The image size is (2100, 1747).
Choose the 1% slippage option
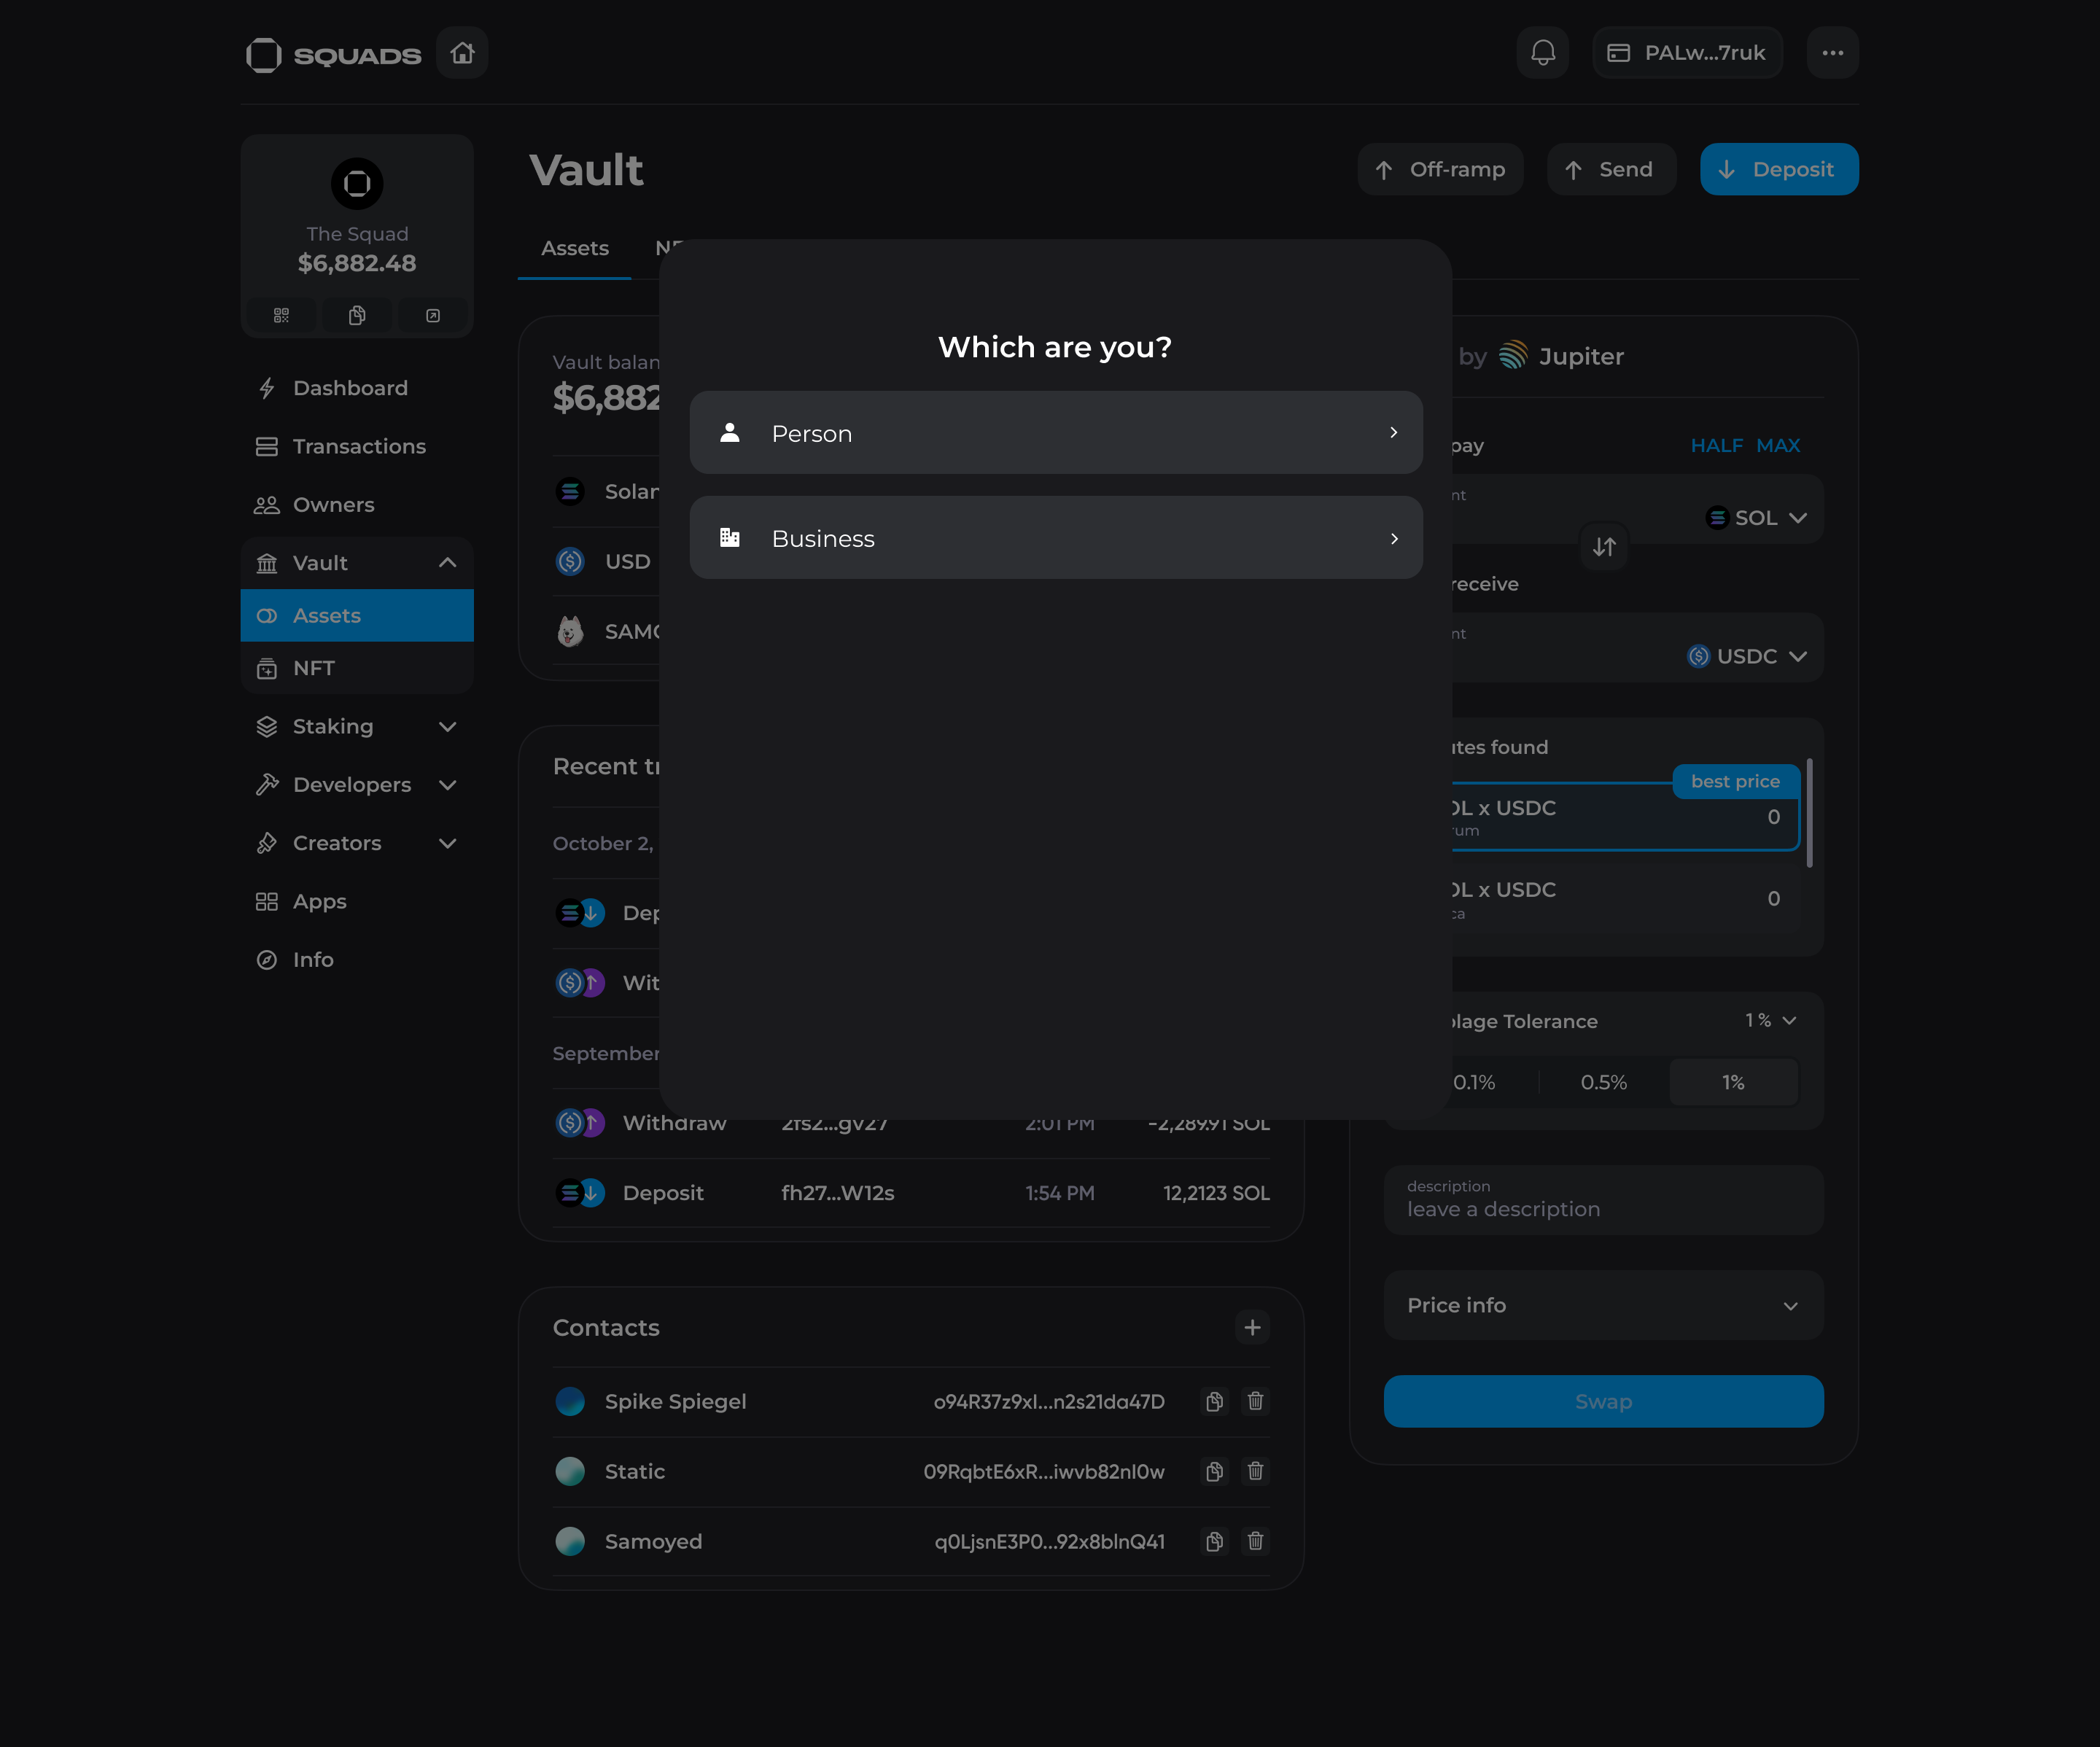pyautogui.click(x=1733, y=1082)
